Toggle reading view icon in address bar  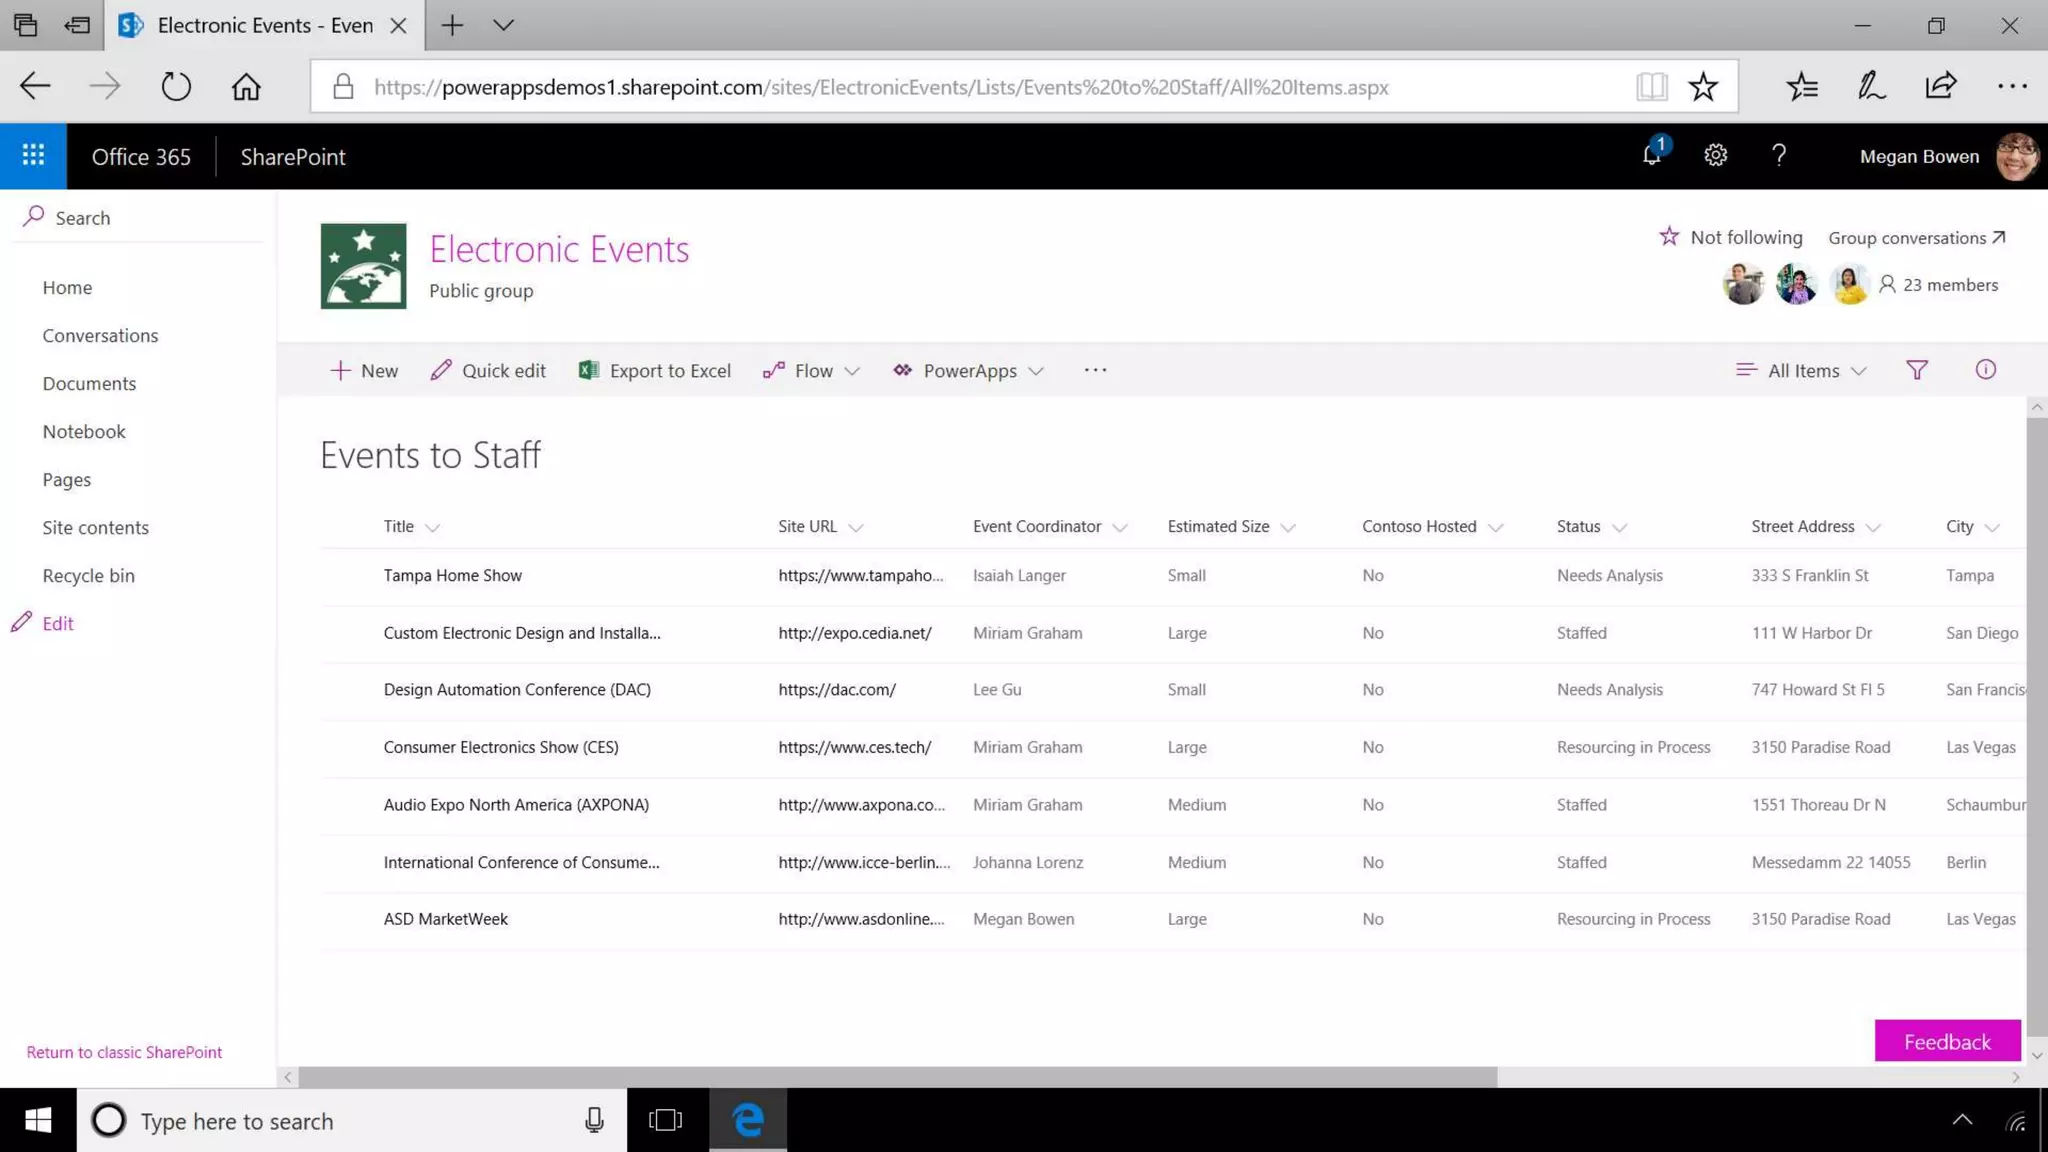1651,87
